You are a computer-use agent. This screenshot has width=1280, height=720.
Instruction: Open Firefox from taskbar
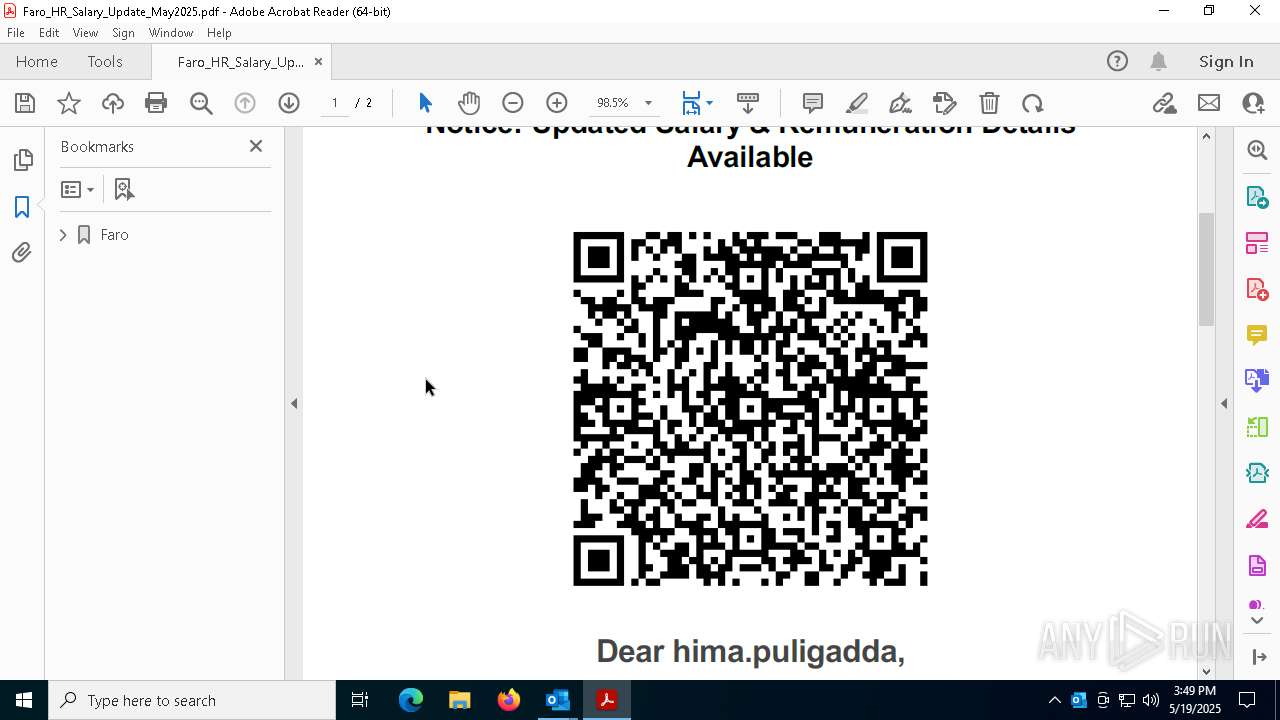point(509,700)
